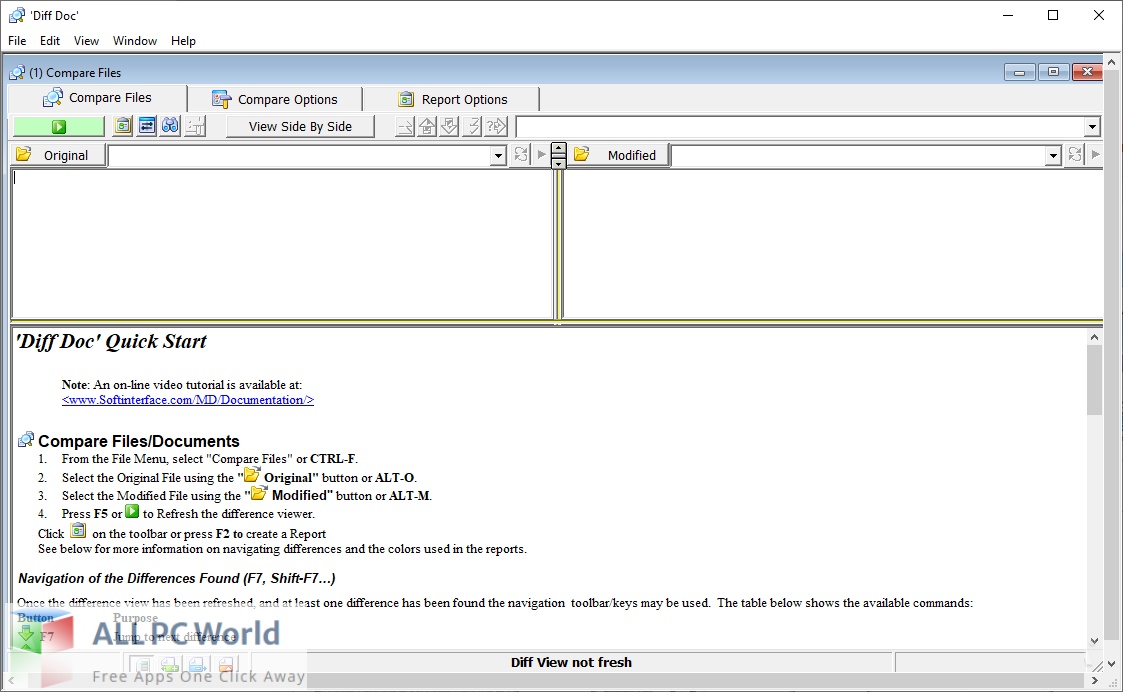
Task: Open the Softinterface documentation link
Action: 188,400
